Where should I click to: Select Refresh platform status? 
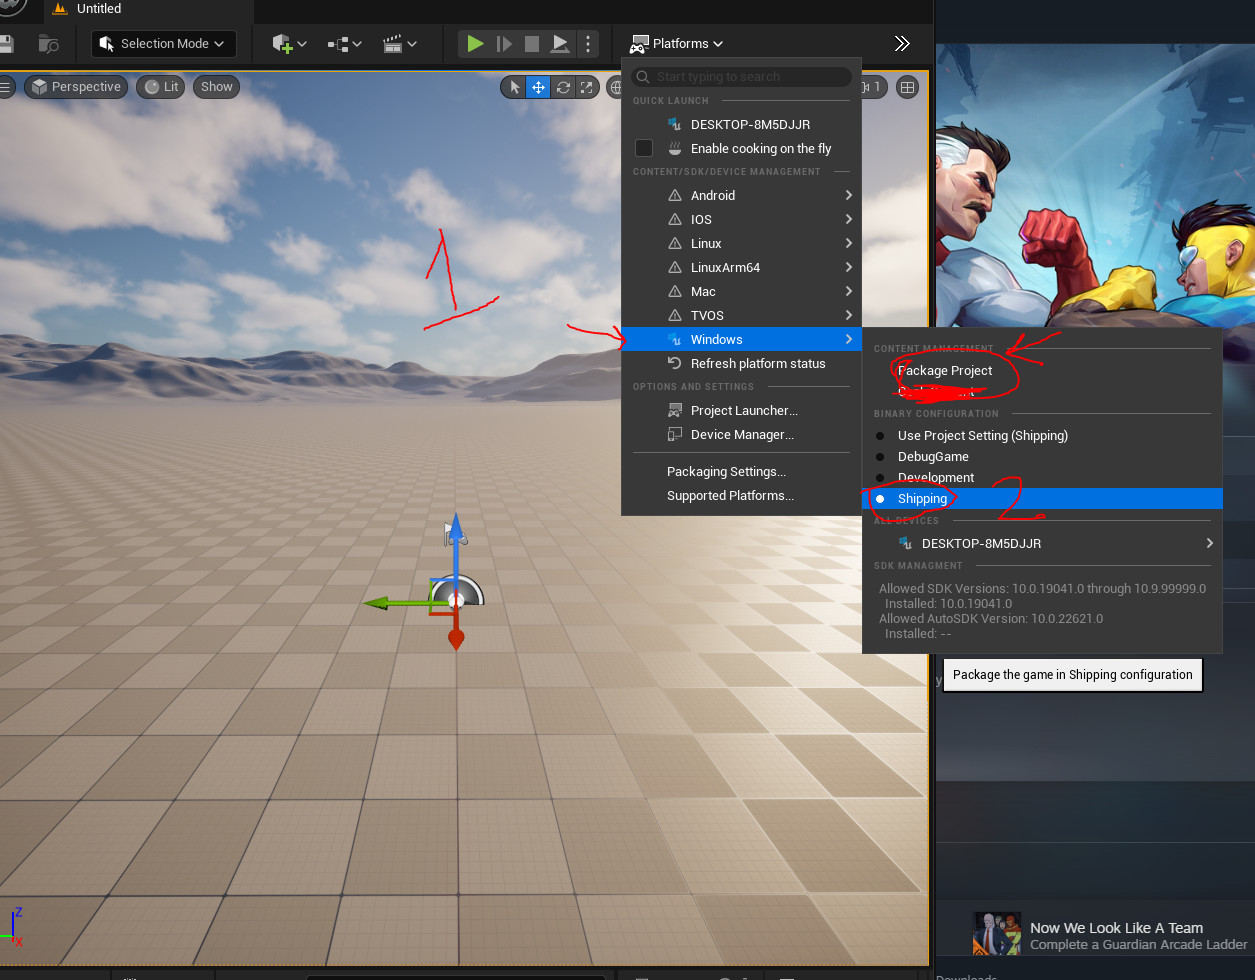point(741,363)
